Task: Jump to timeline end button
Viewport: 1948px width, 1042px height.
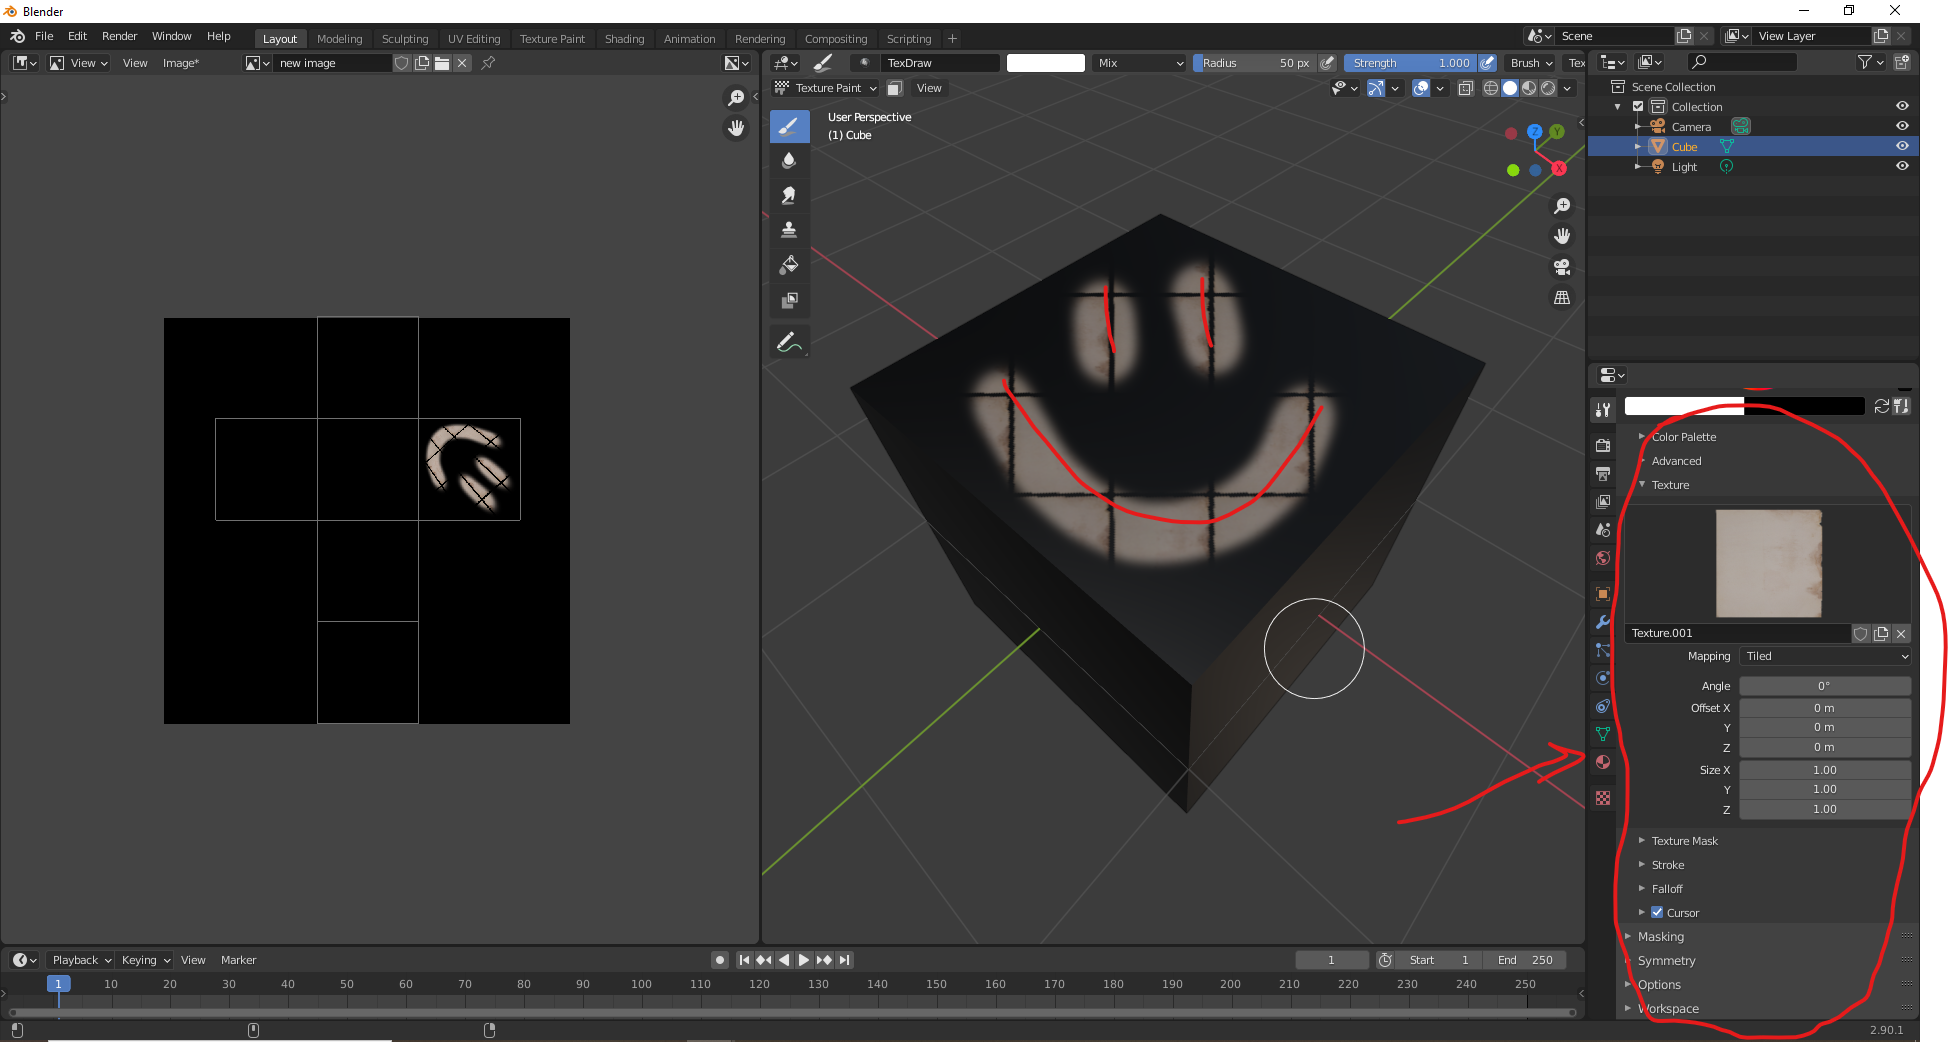Action: pos(845,960)
